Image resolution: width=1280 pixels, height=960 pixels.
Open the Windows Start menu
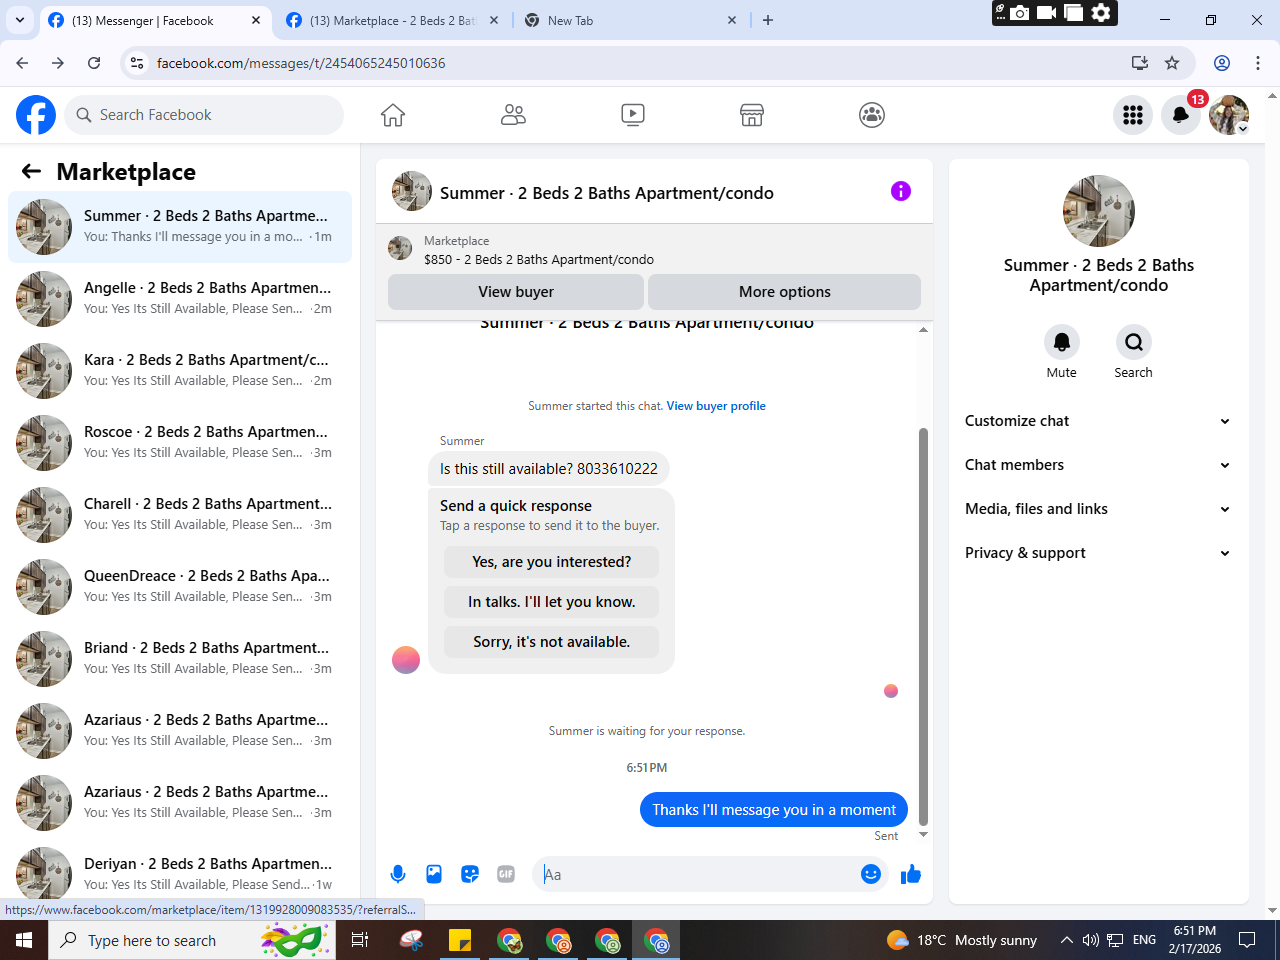[x=24, y=940]
